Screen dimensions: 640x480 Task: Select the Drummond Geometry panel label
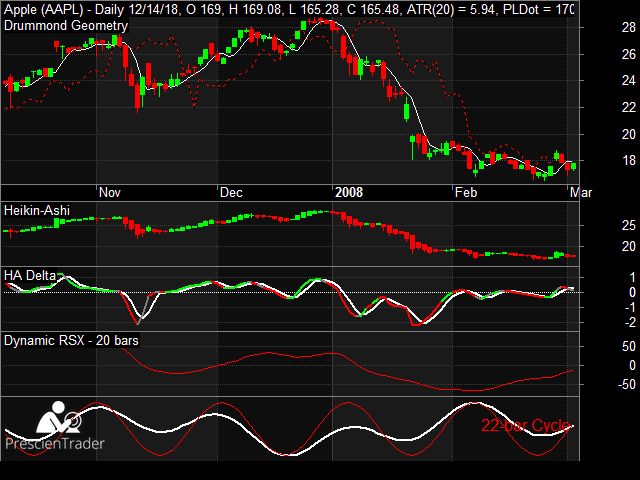pos(66,26)
